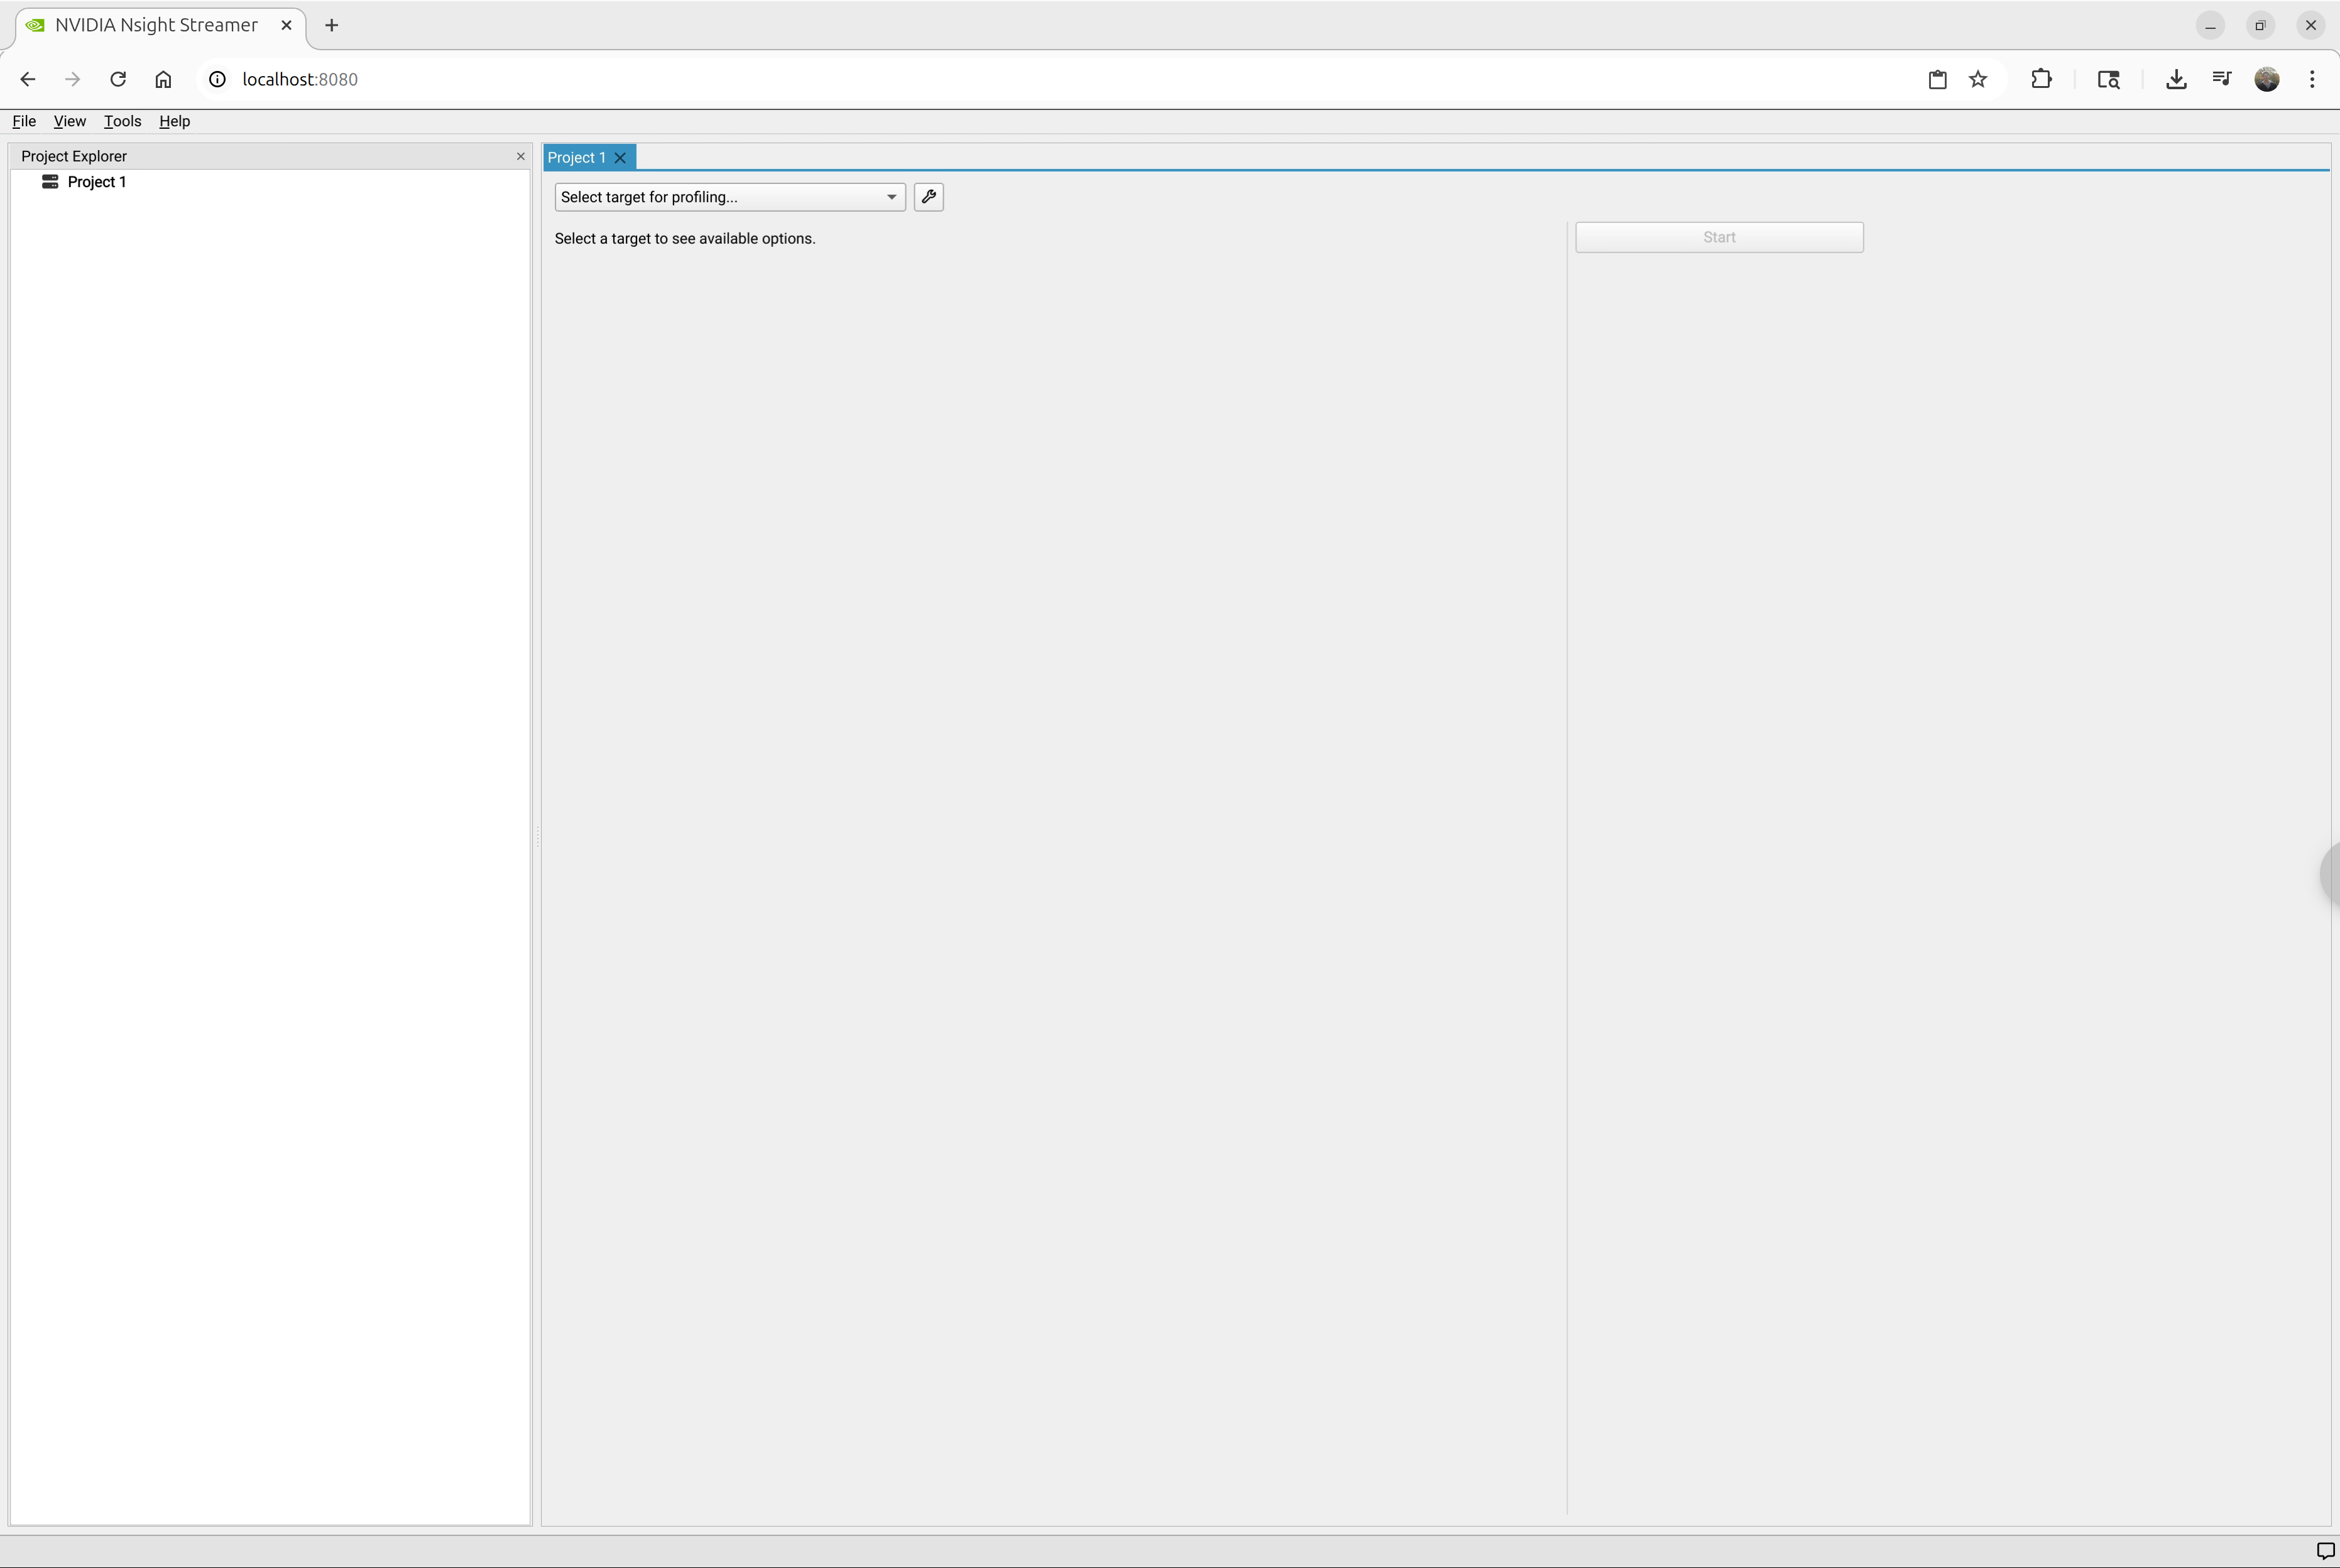Close the Project 1 tab
This screenshot has width=2340, height=1568.
[620, 158]
